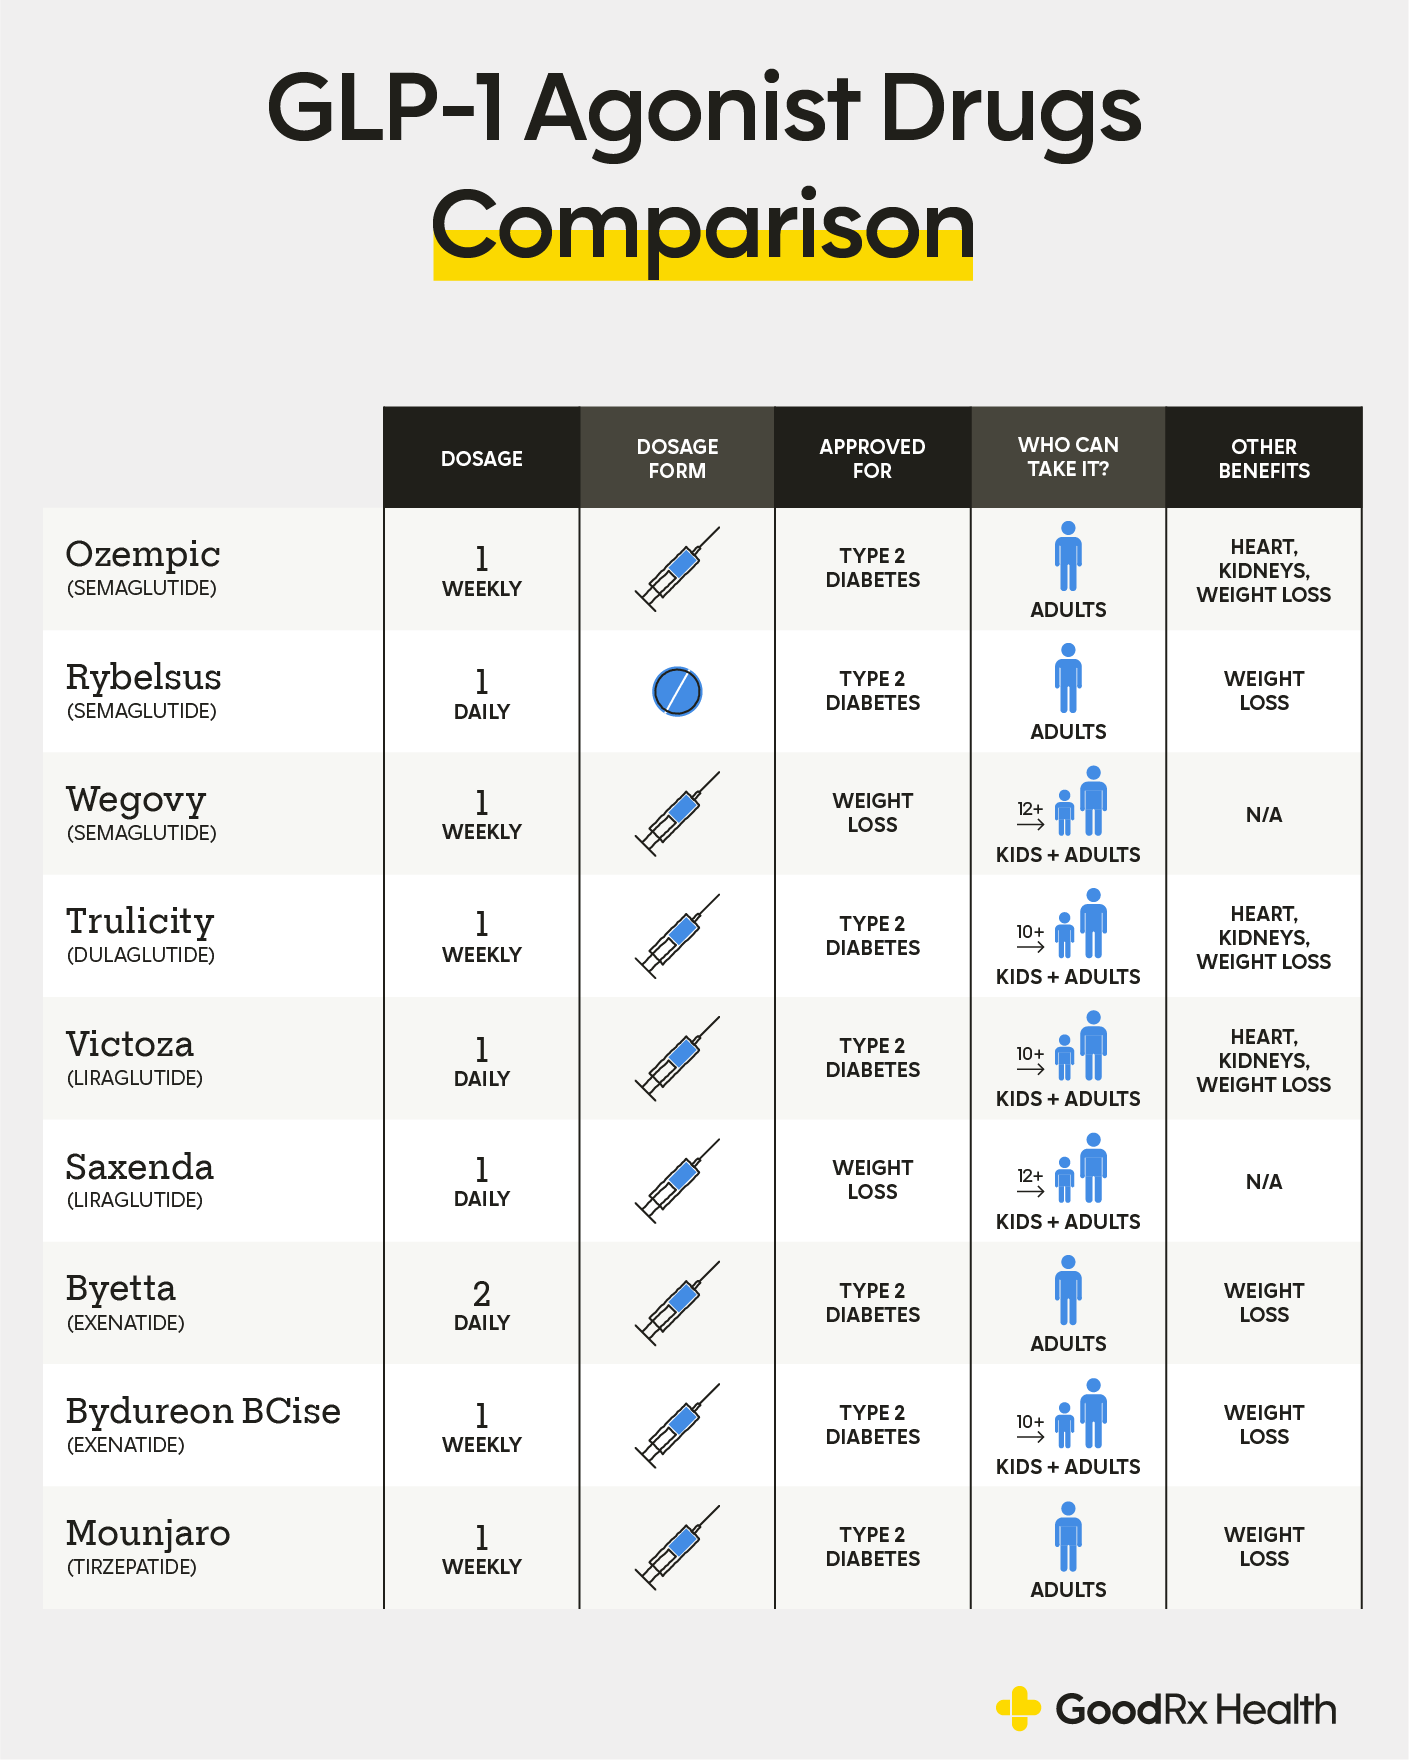Click the syringe icon in the Victoza row
Viewport: 1409px width, 1760px height.
click(x=677, y=1059)
